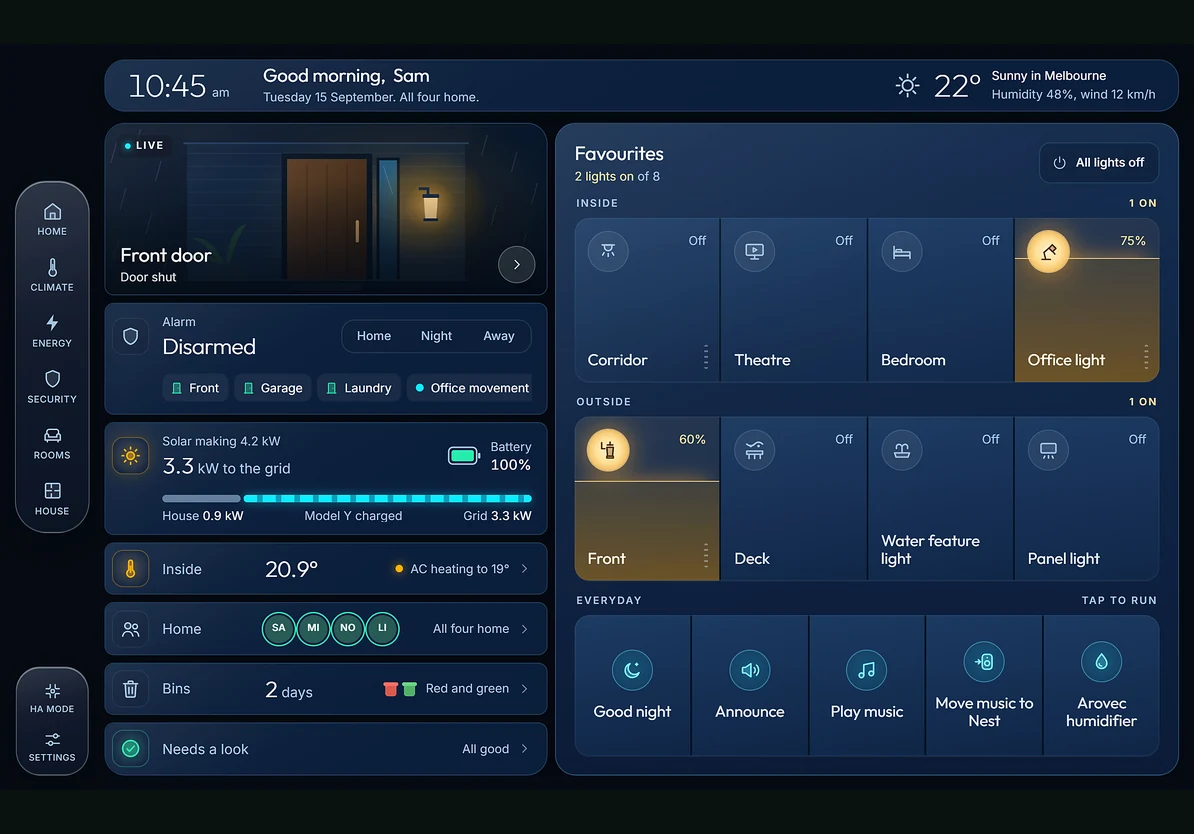This screenshot has width=1194, height=834.
Task: Click the Front door sensor chip
Action: (x=196, y=388)
